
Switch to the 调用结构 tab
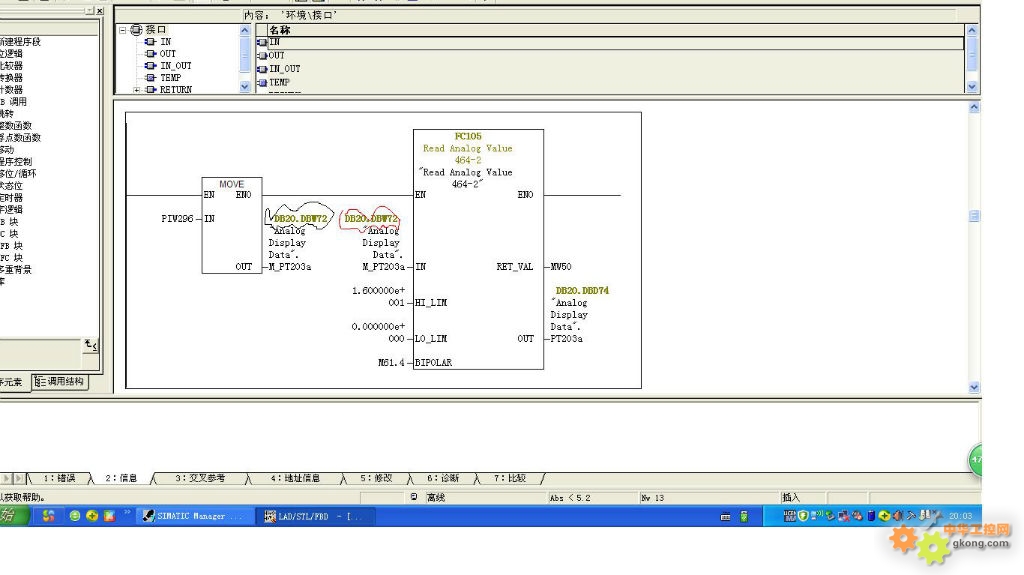tap(60, 382)
